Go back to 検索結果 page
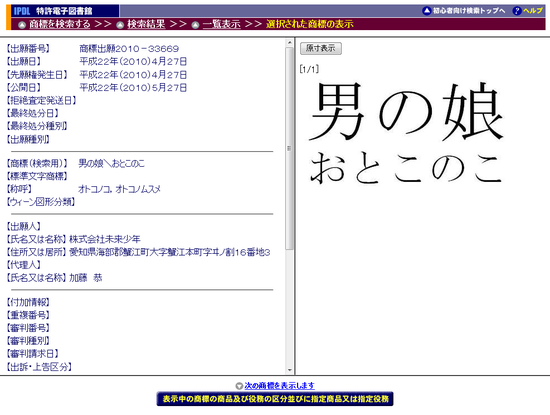Viewport: 550px width, 415px height. (x=146, y=24)
